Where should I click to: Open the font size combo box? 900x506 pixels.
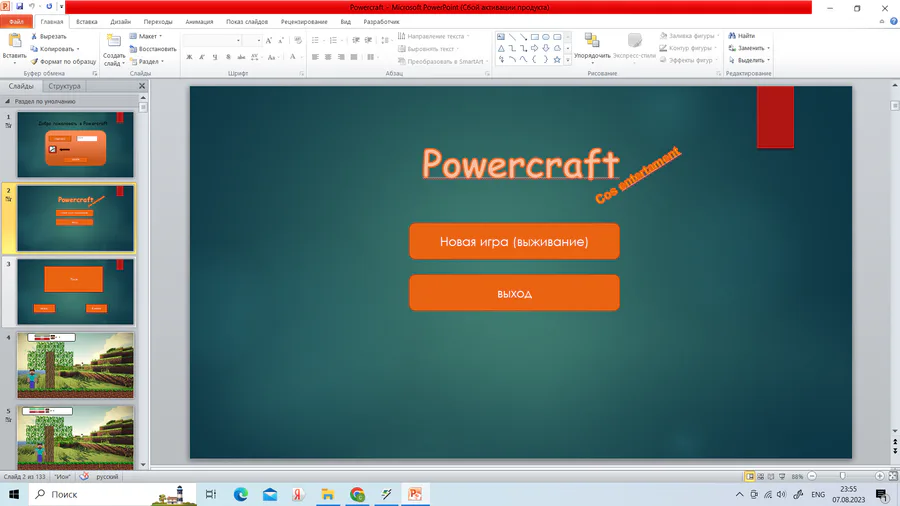(x=251, y=40)
